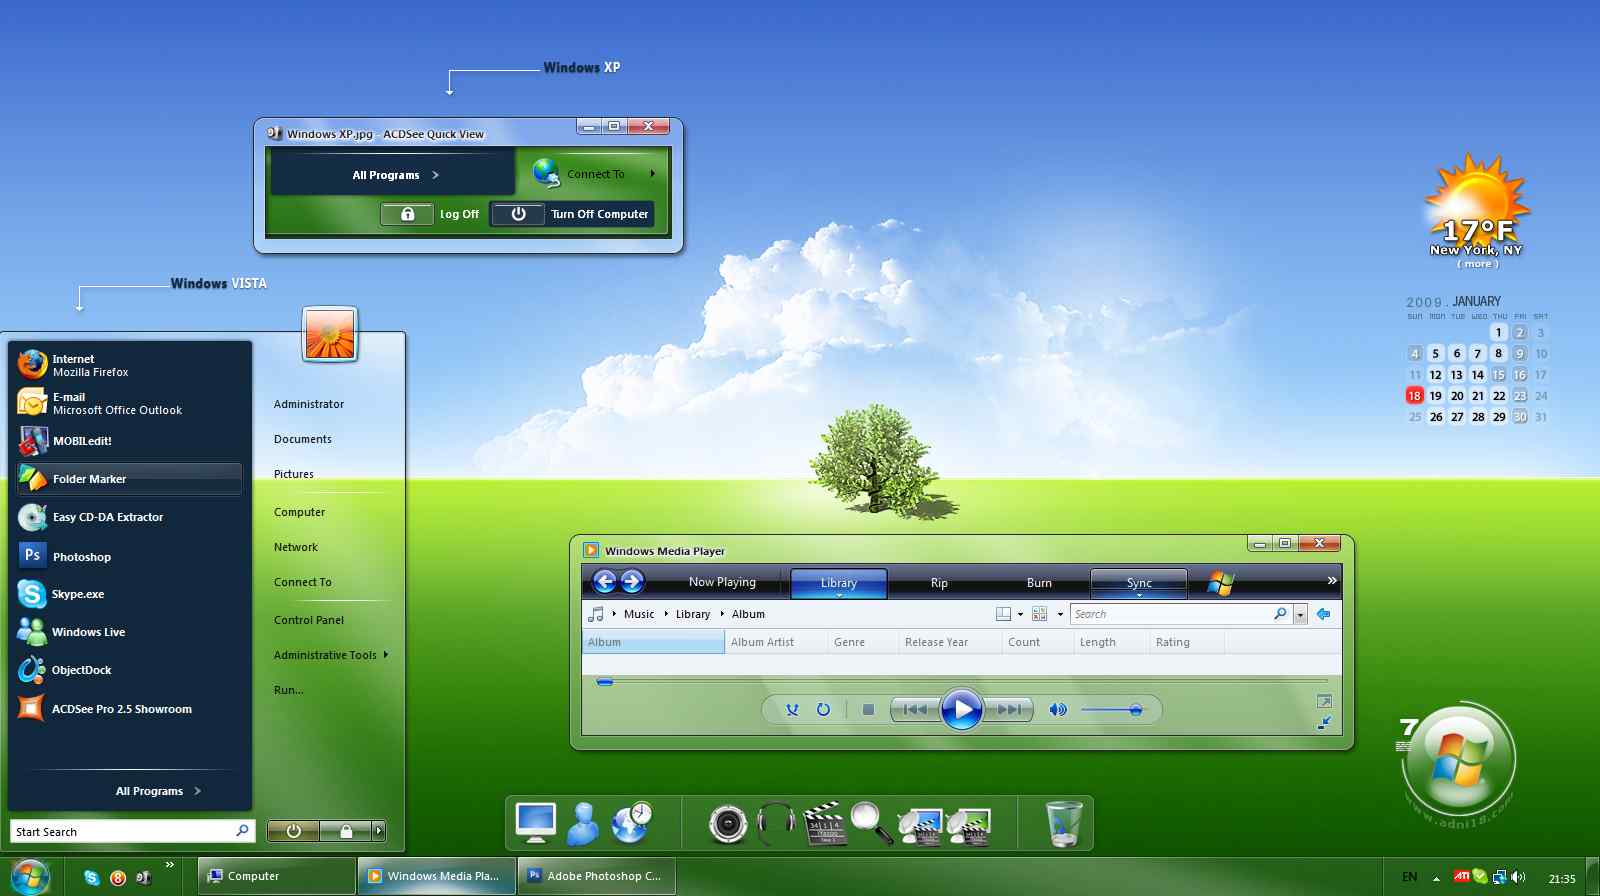This screenshot has width=1600, height=896.
Task: Open Computer from the start menu right pane
Action: coord(300,512)
